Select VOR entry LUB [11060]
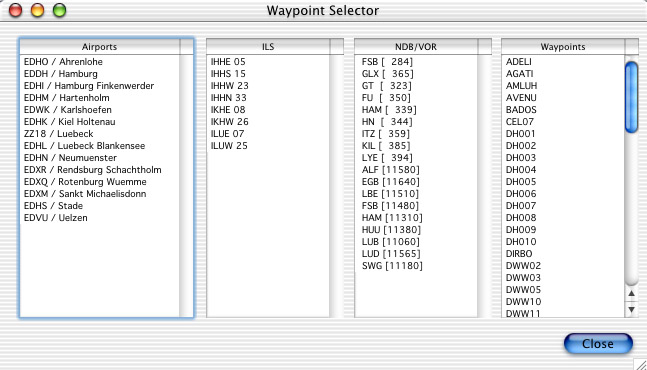Image resolution: width=647 pixels, height=370 pixels. pos(390,241)
